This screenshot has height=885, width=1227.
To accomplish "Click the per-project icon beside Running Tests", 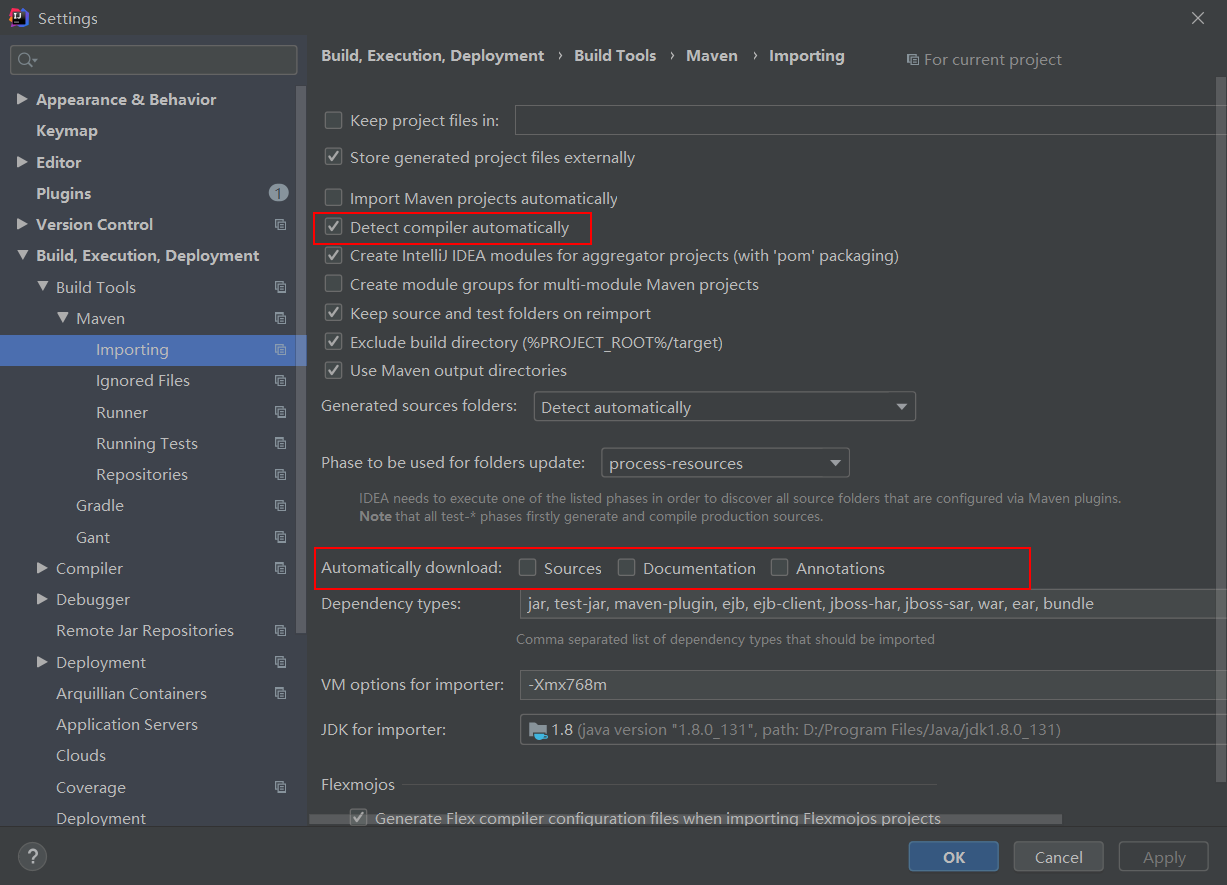I will point(280,444).
